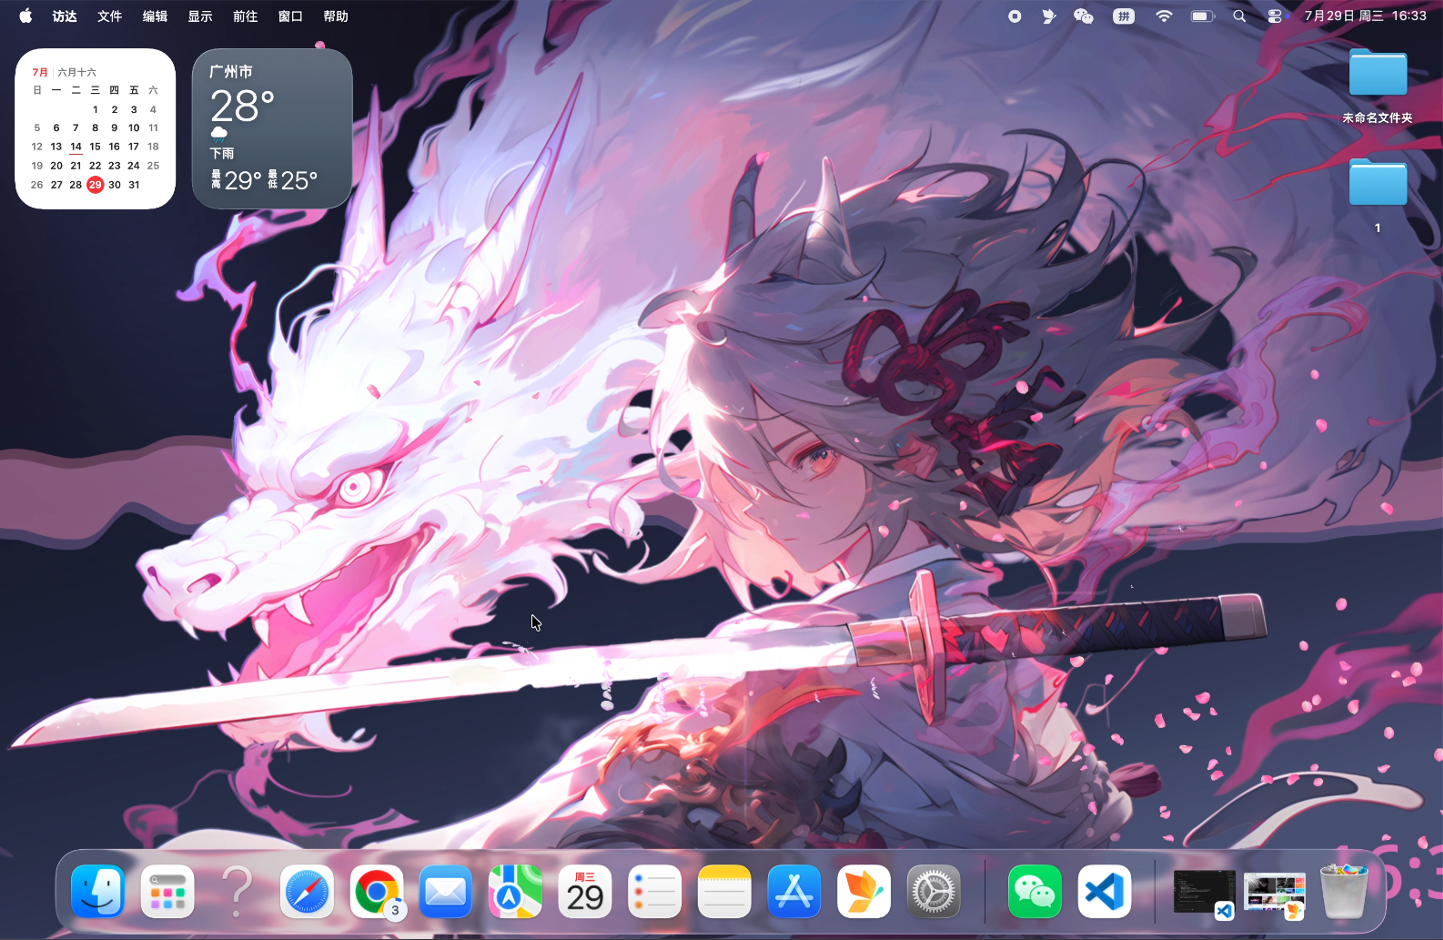Open Launchpad from the Dock

click(167, 891)
